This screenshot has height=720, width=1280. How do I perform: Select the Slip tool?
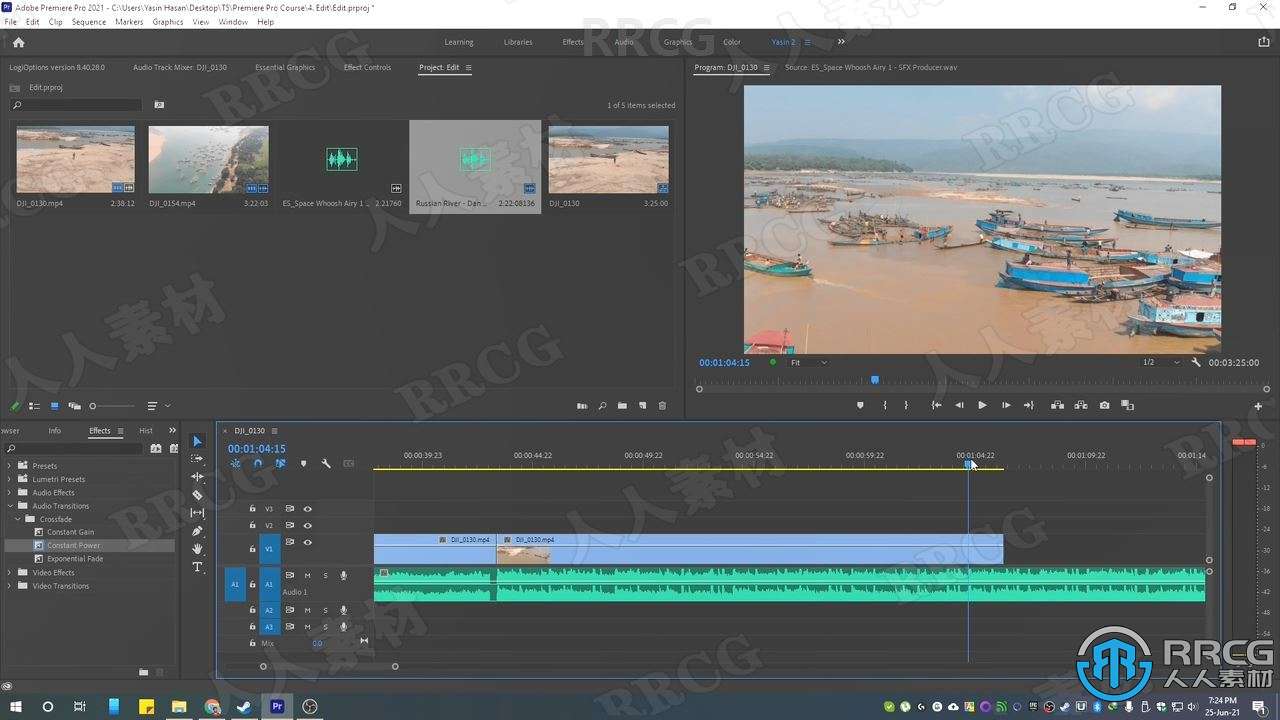click(x=197, y=513)
